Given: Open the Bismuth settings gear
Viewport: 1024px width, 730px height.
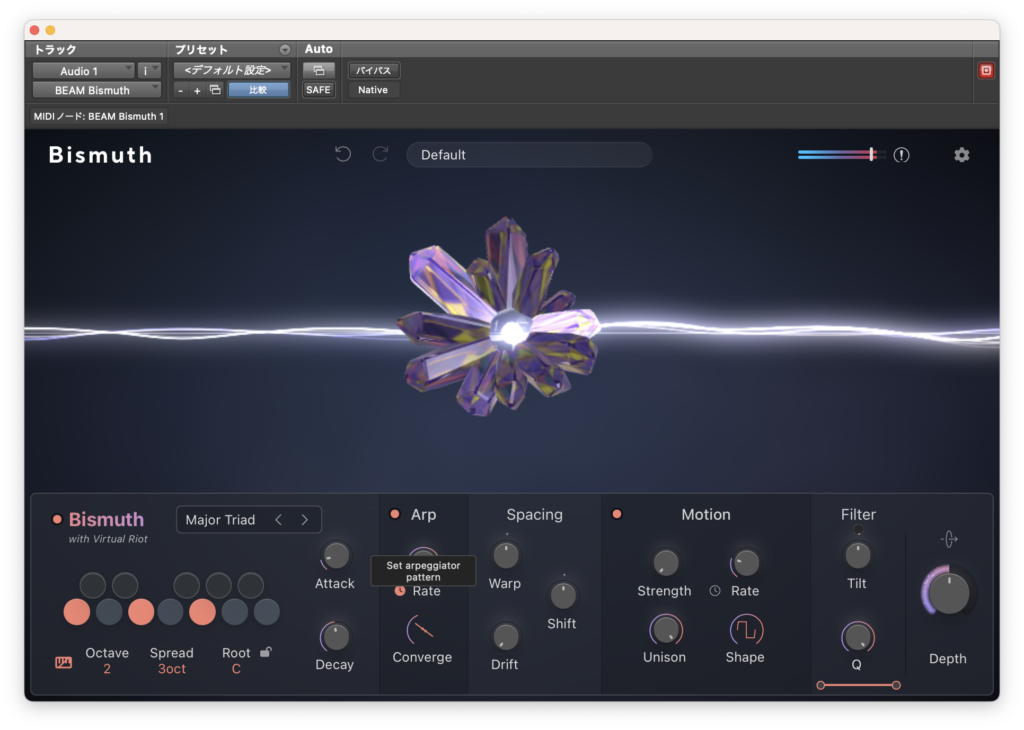Looking at the screenshot, I should (961, 155).
